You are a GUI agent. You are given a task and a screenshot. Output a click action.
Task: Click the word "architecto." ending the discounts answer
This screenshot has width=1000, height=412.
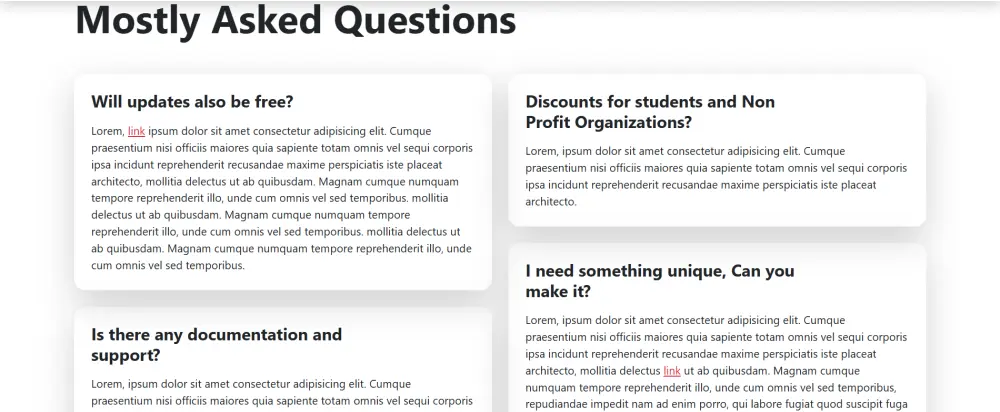(x=551, y=202)
